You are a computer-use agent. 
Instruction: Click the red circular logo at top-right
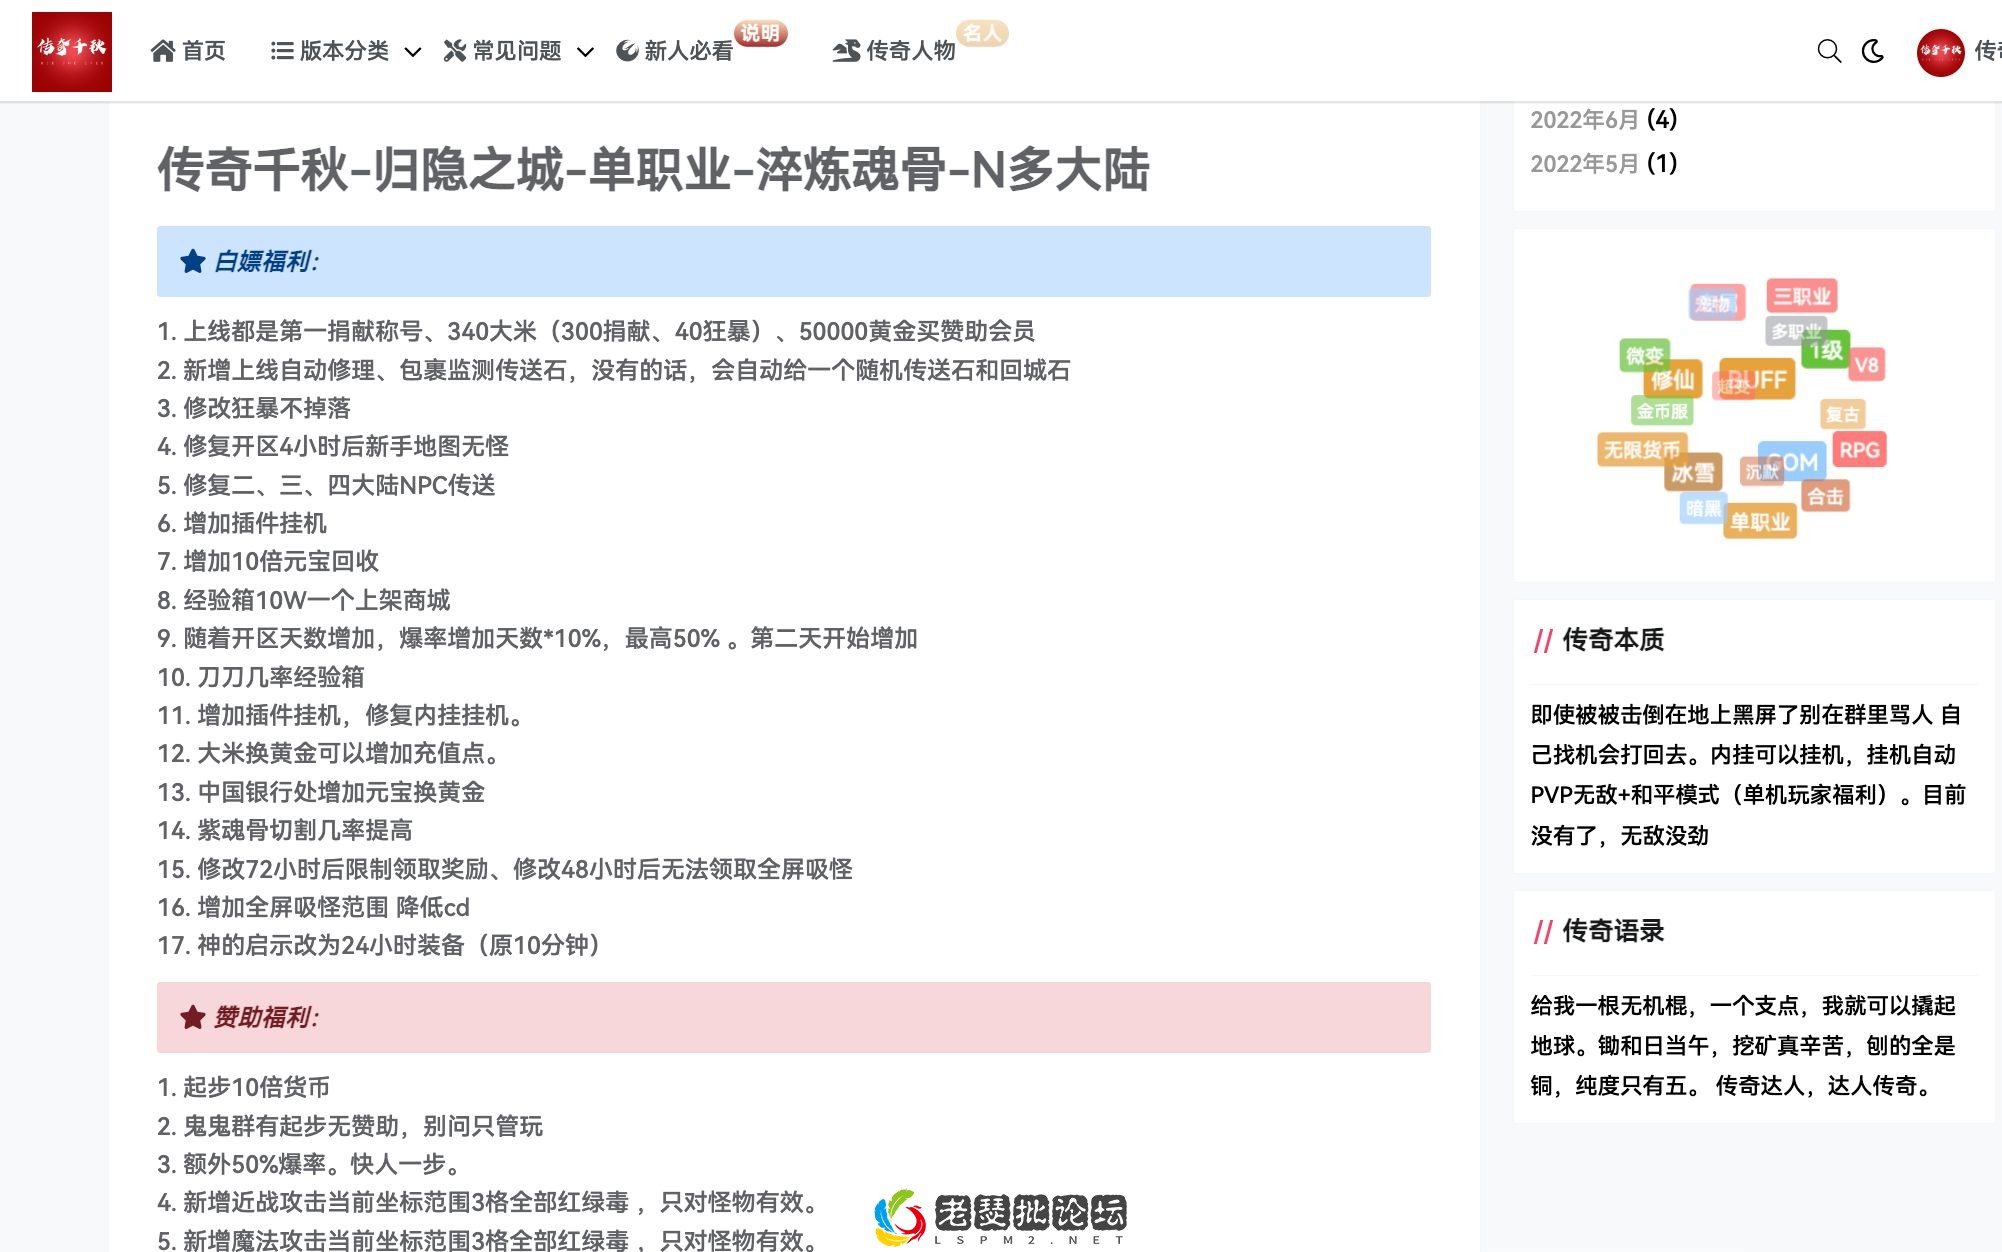pyautogui.click(x=1943, y=53)
